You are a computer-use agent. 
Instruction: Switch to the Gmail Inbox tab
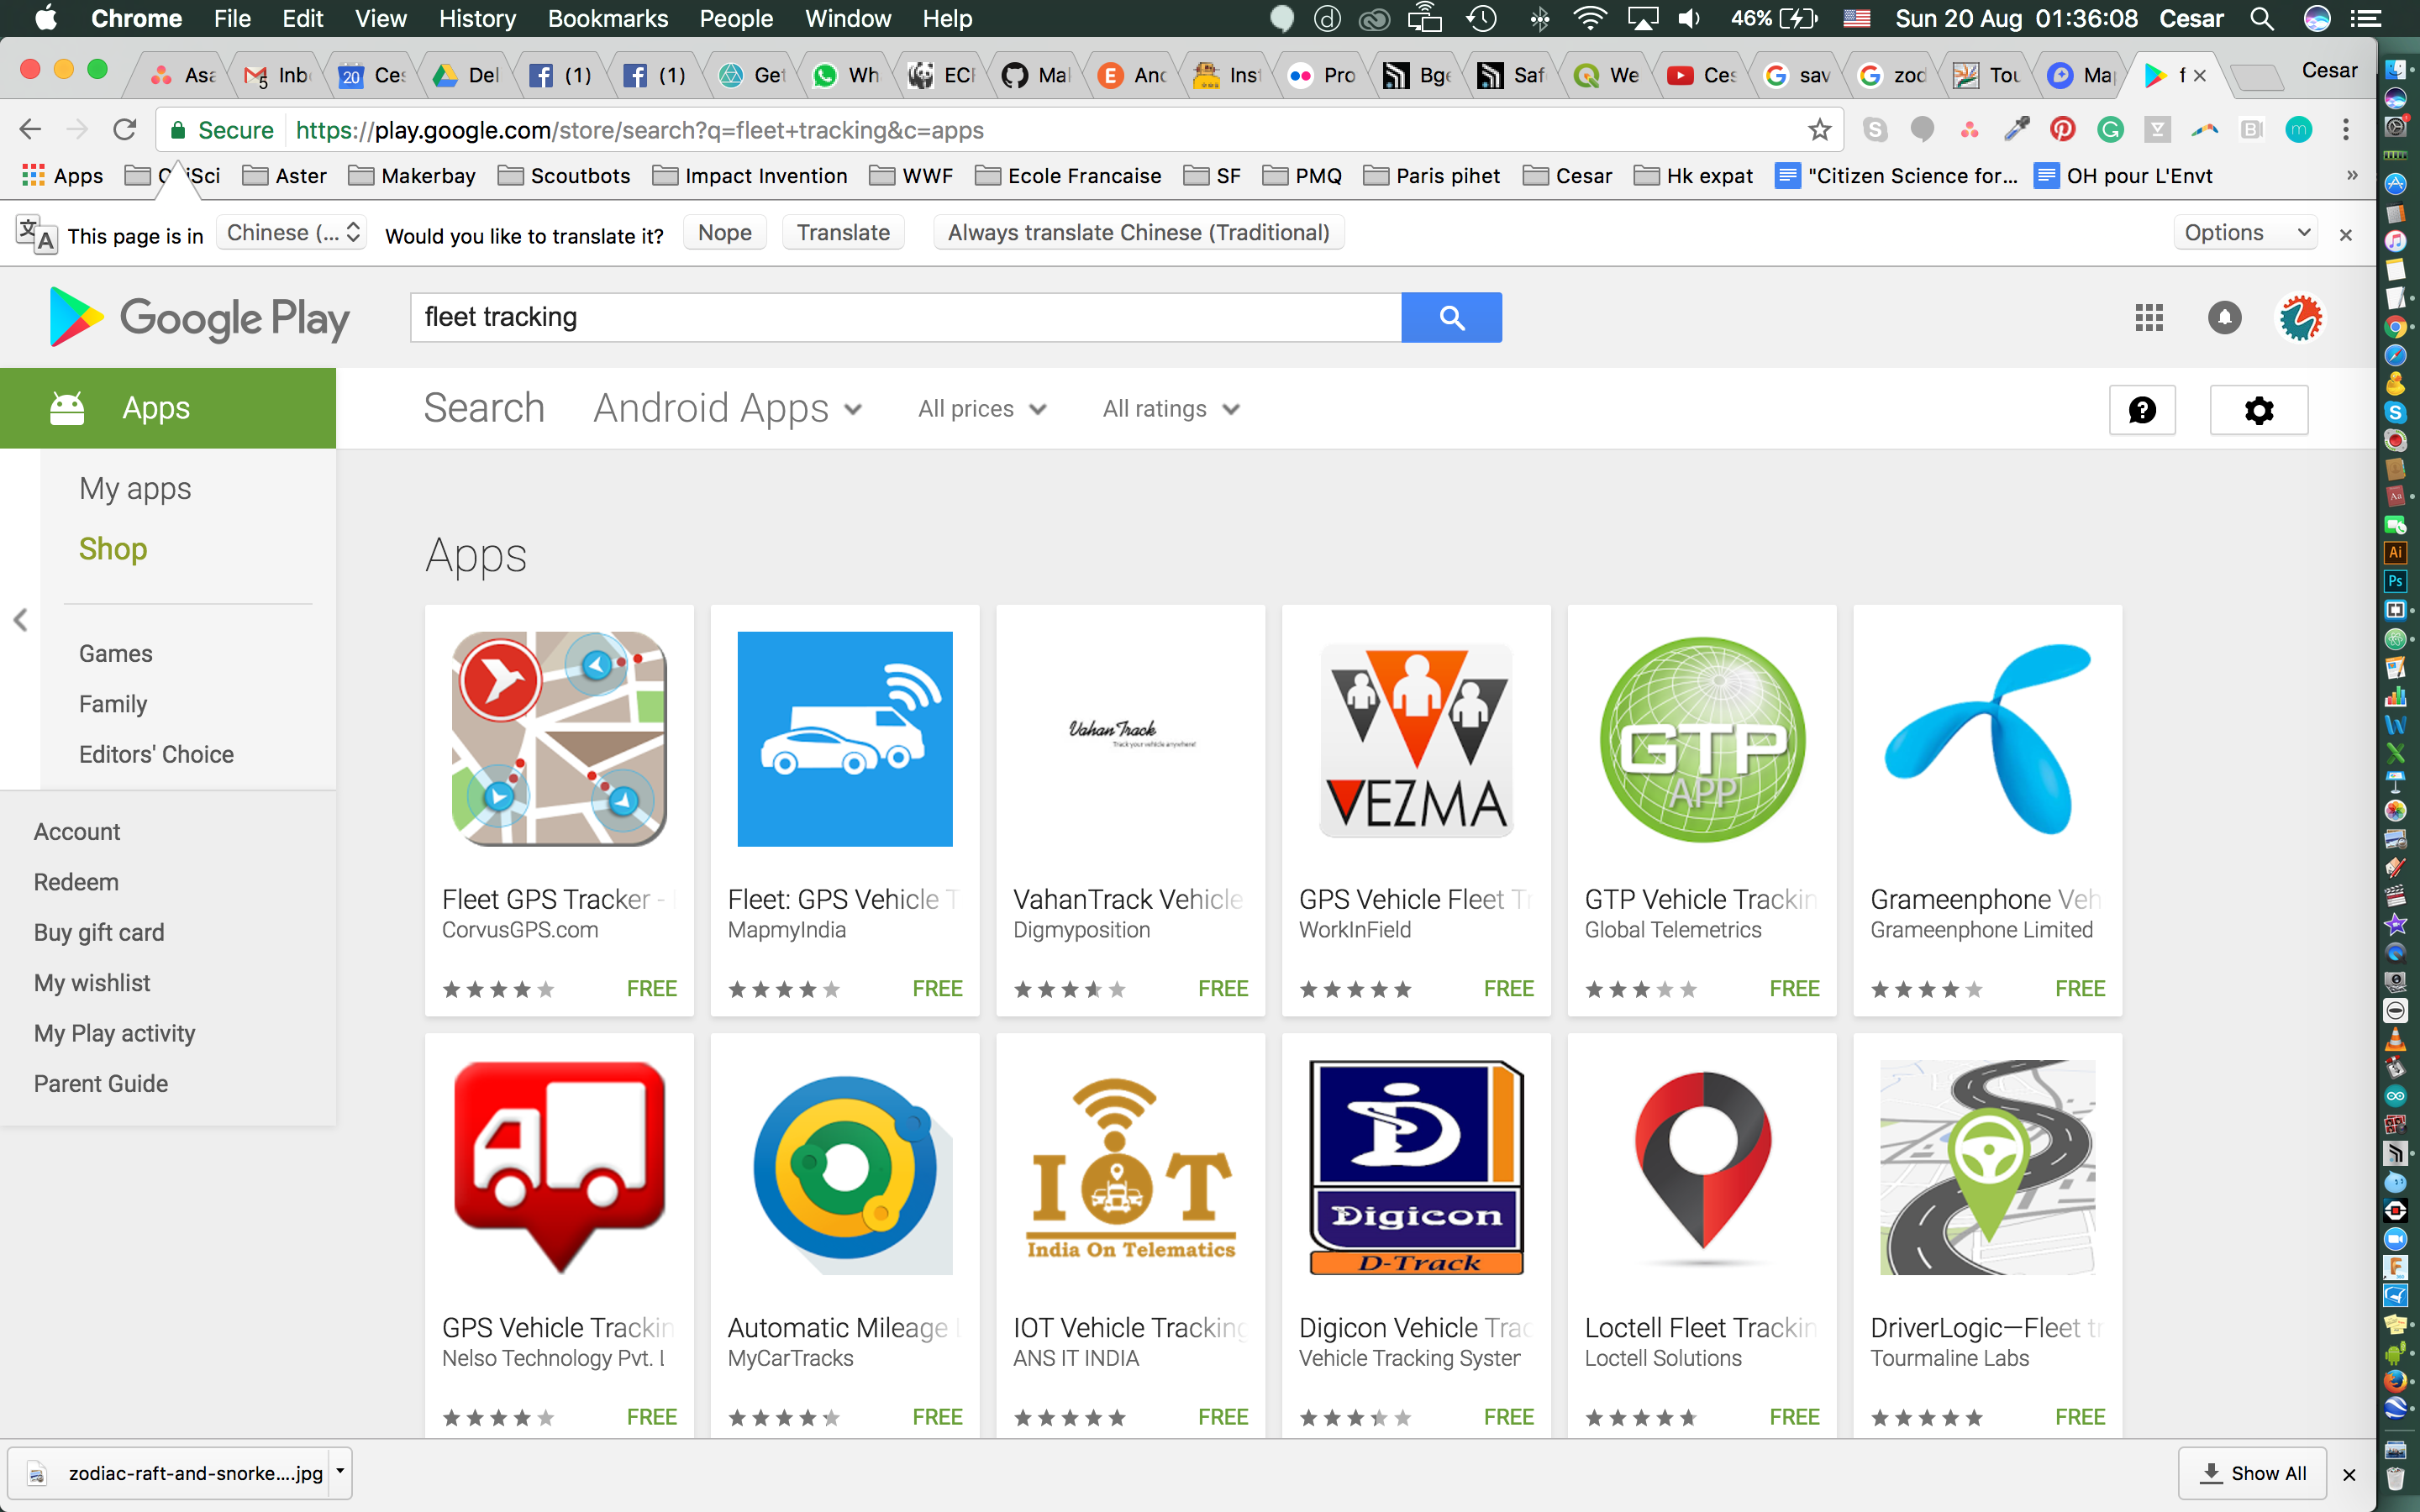[277, 75]
